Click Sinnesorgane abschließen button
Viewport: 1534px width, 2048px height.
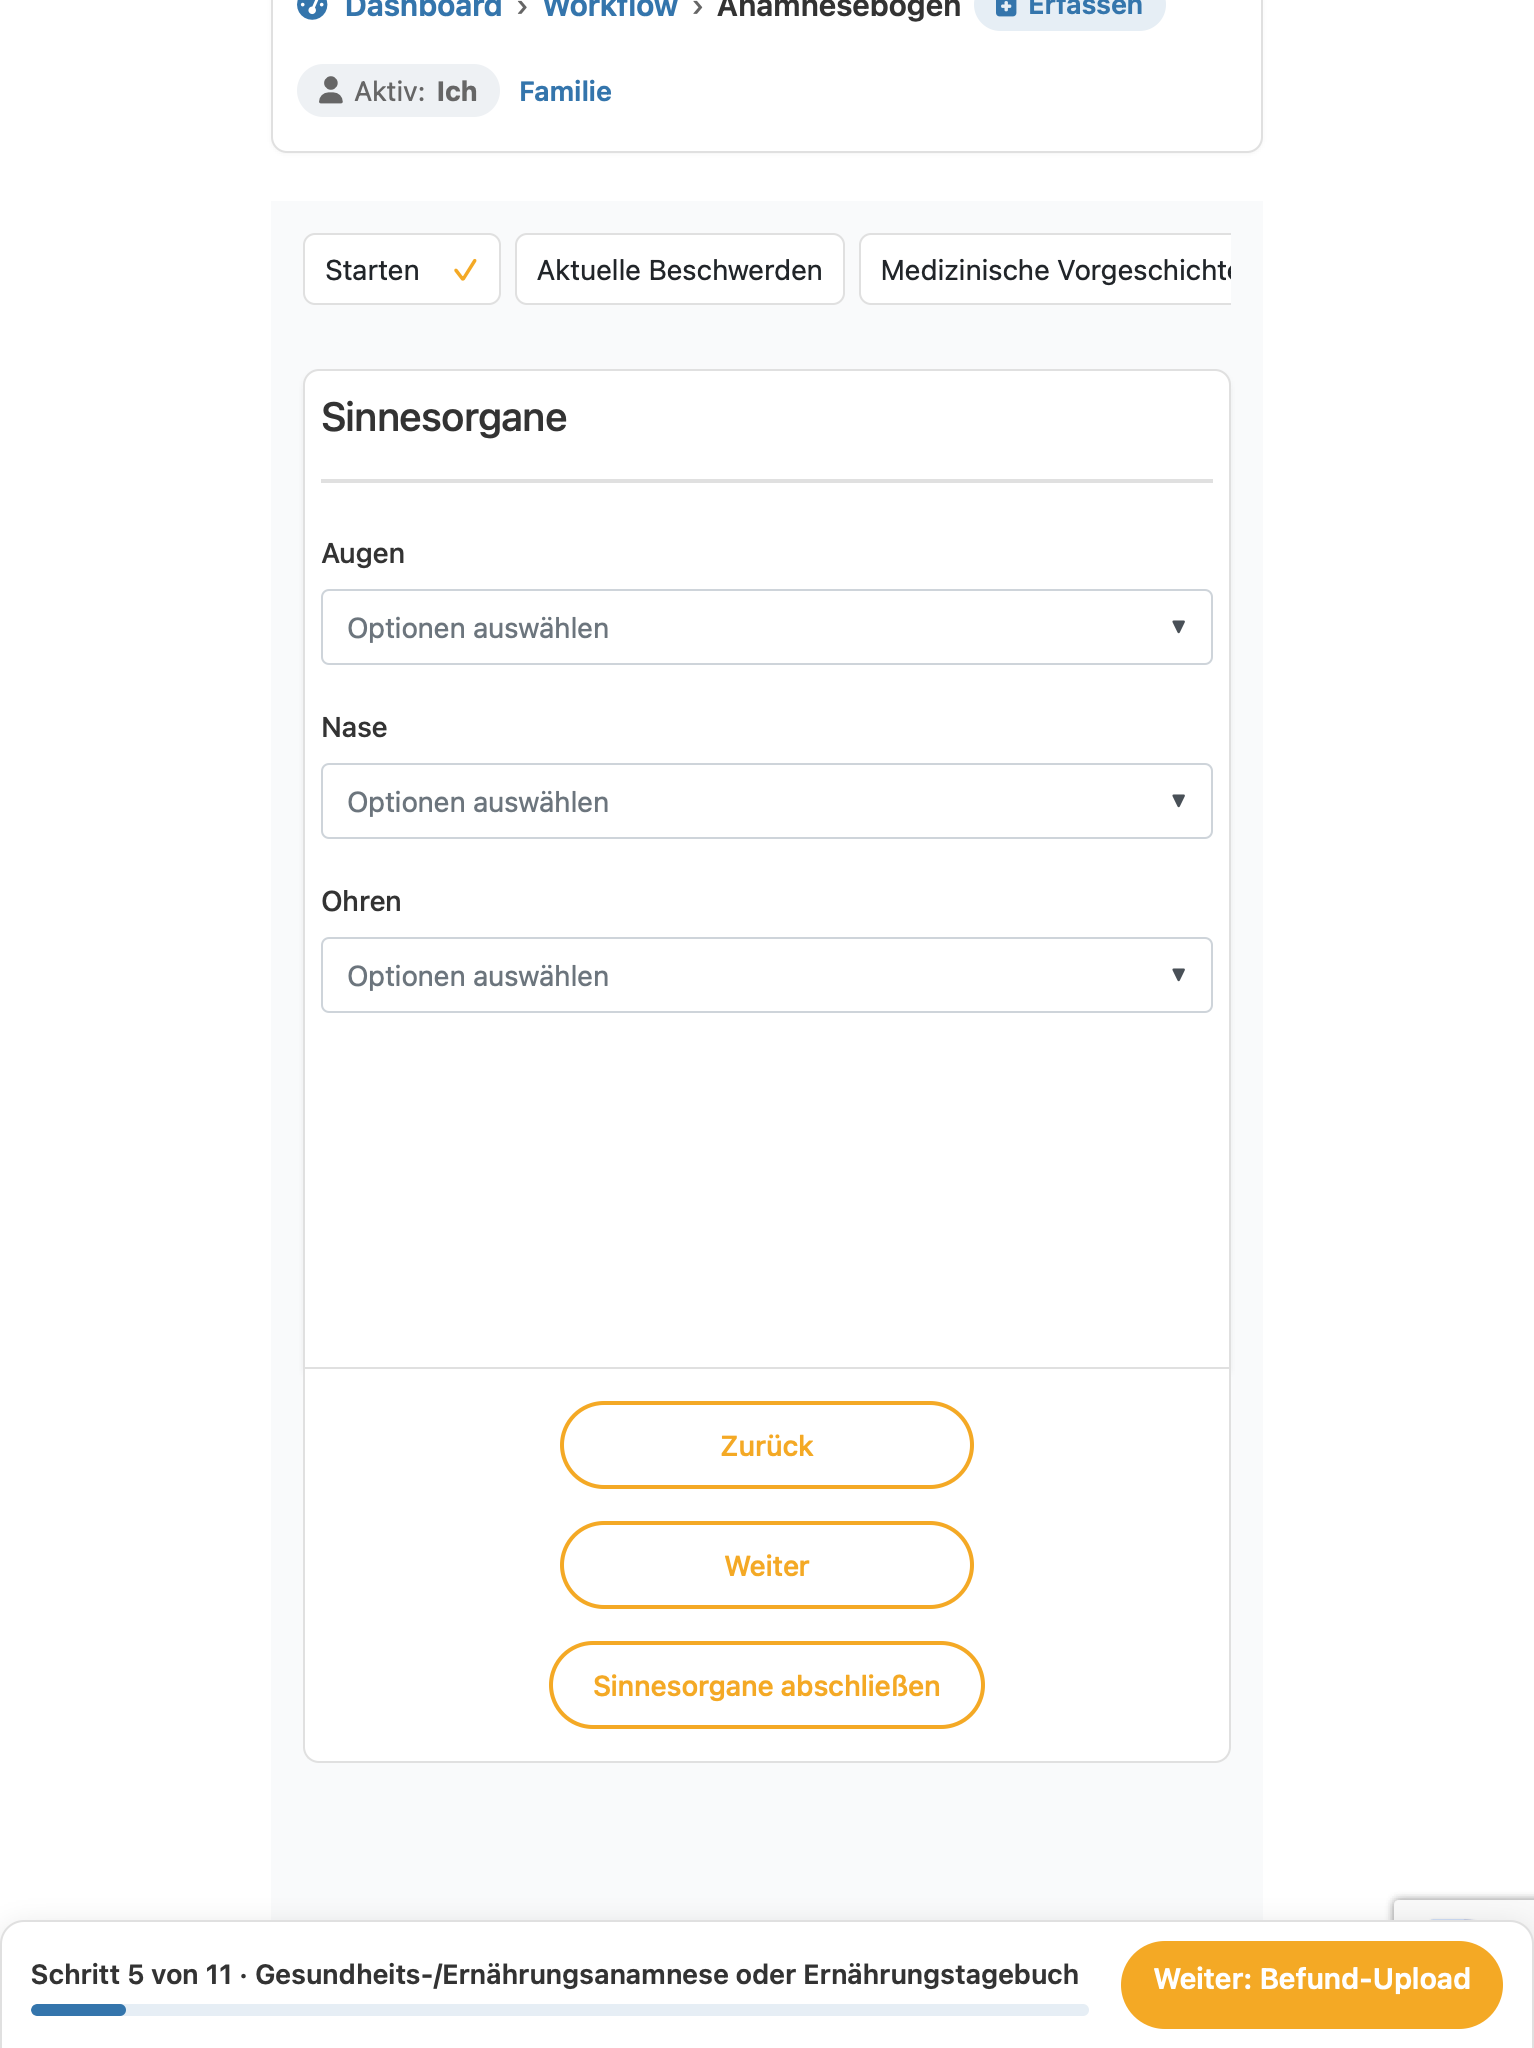point(766,1685)
